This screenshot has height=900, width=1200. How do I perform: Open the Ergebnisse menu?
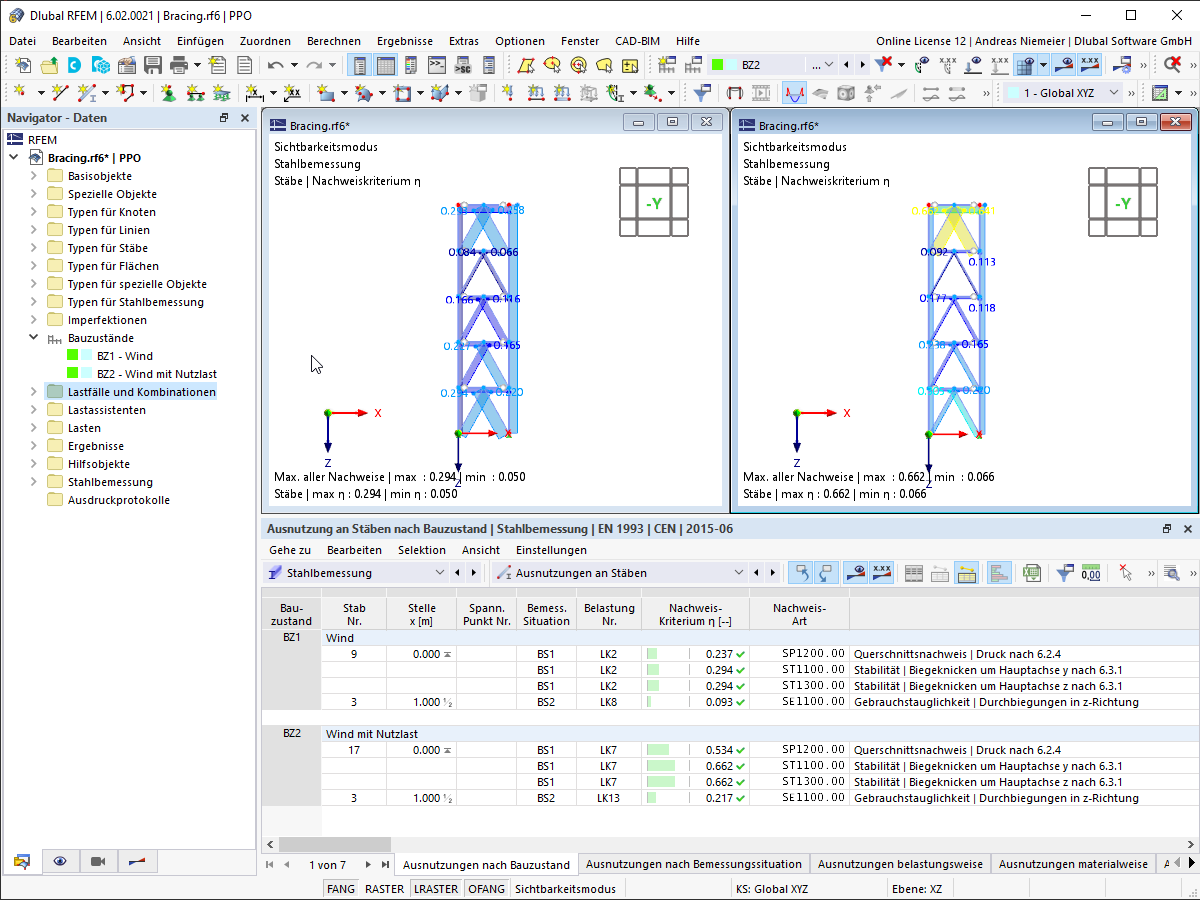click(405, 41)
